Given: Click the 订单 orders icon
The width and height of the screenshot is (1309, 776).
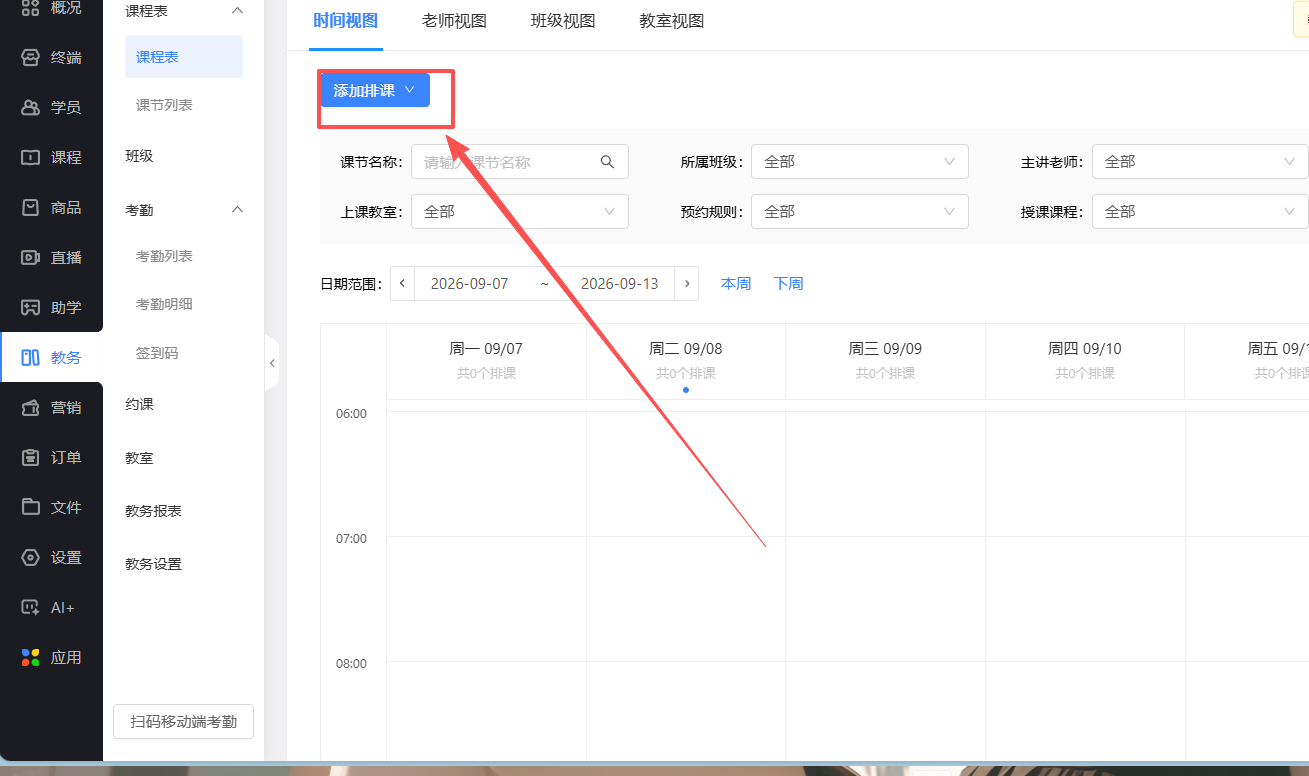Looking at the screenshot, I should point(31,457).
